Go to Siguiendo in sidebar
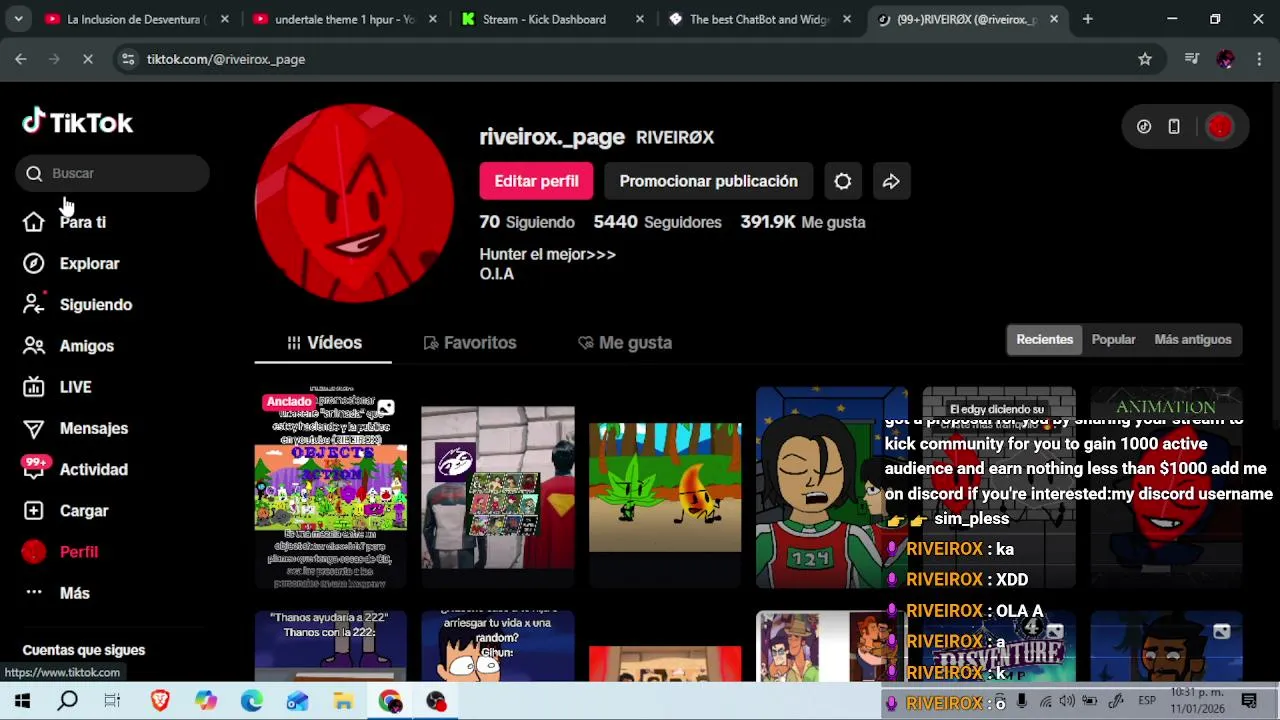The height and width of the screenshot is (720, 1280). [78, 304]
